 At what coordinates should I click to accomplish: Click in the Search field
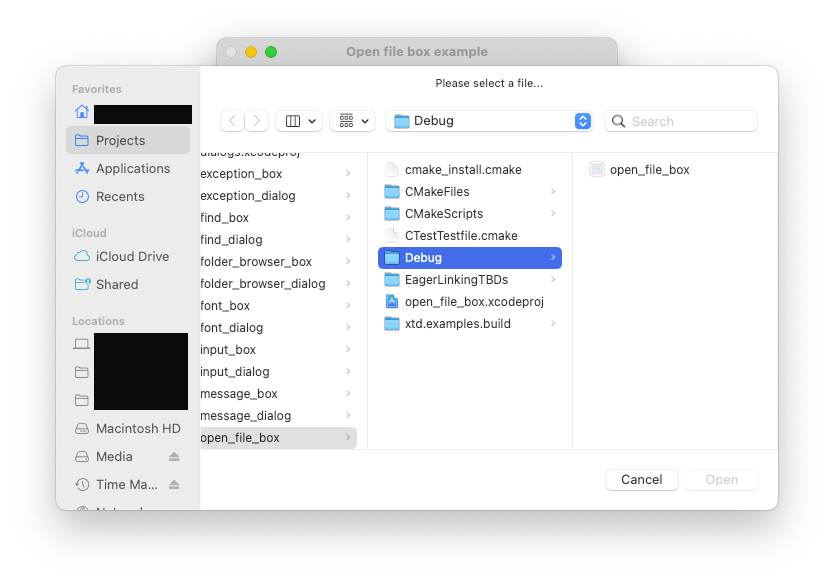point(690,121)
